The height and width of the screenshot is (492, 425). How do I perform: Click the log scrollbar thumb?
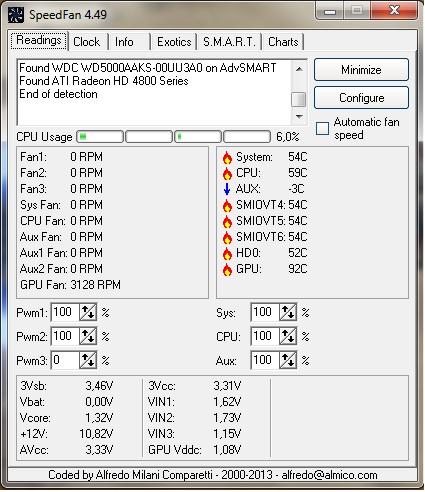(x=299, y=99)
